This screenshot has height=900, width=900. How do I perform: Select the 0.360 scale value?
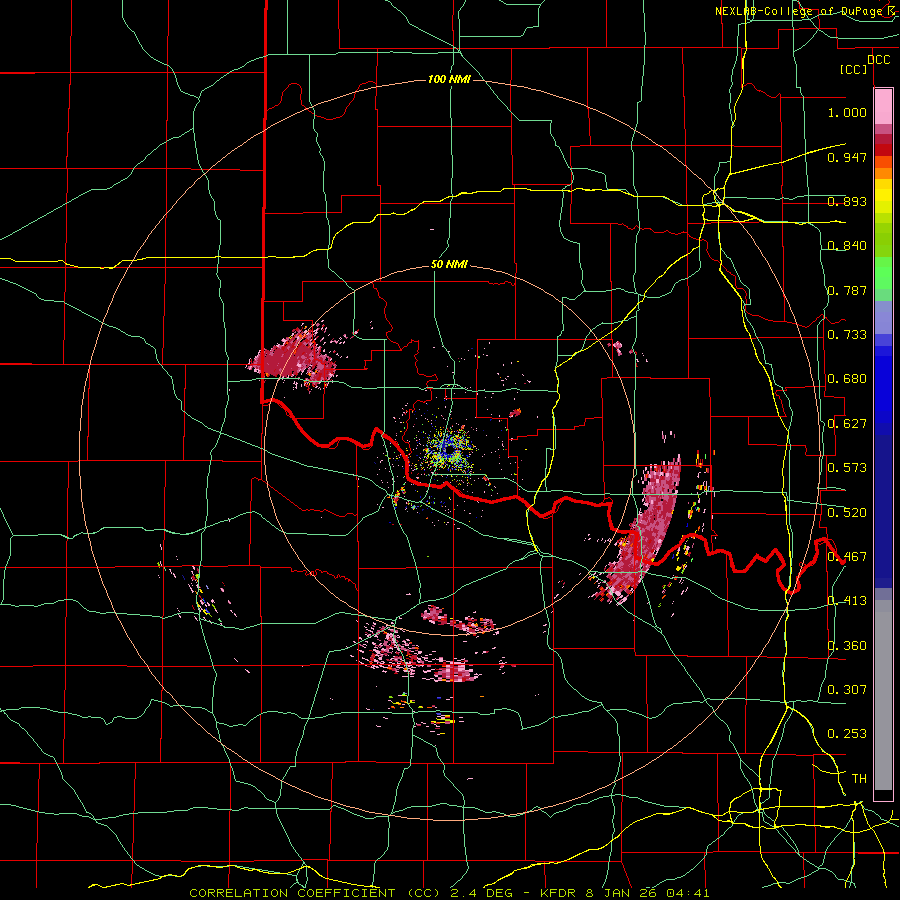[x=847, y=646]
